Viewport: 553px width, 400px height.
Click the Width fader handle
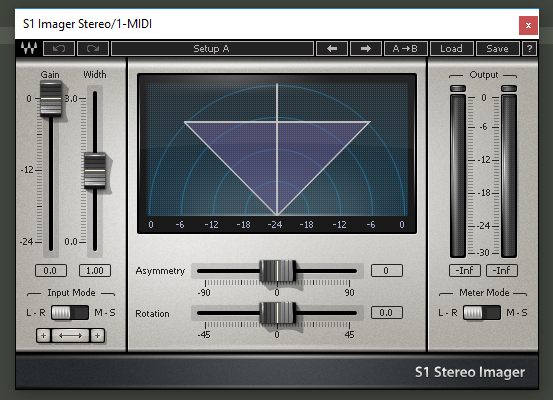(95, 170)
